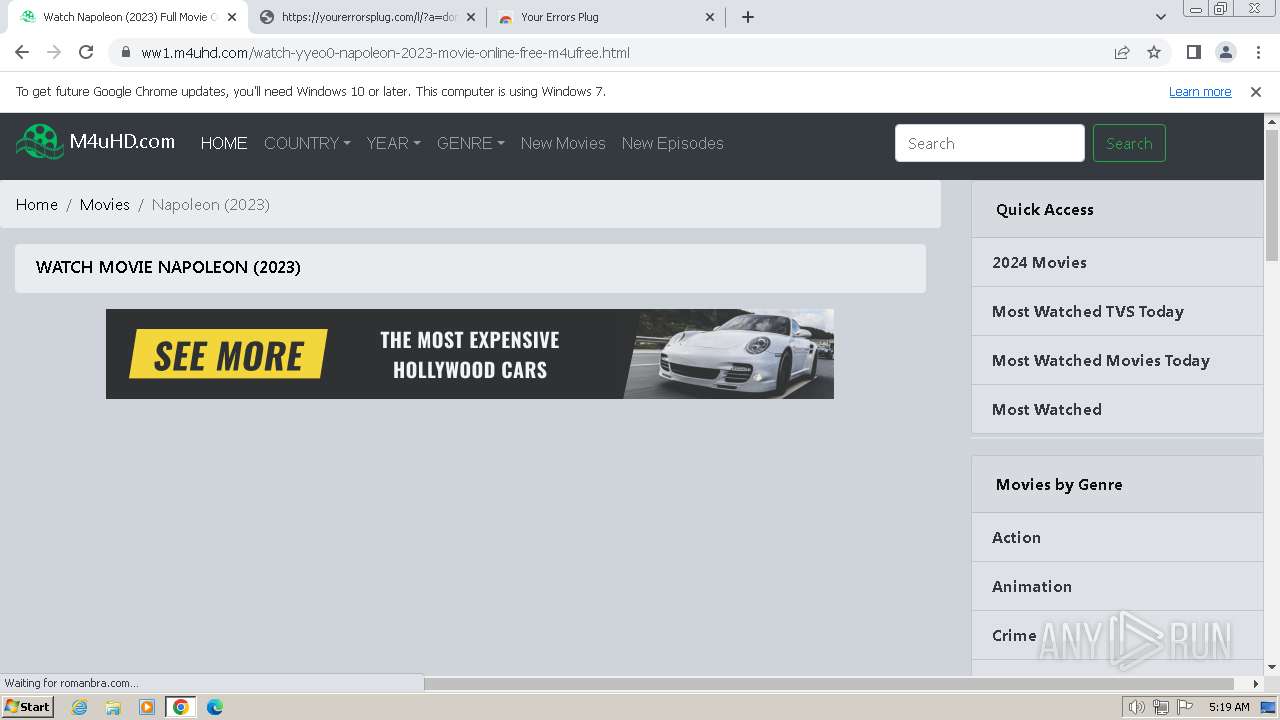The height and width of the screenshot is (720, 1280).
Task: Click the green Search button
Action: point(1129,143)
